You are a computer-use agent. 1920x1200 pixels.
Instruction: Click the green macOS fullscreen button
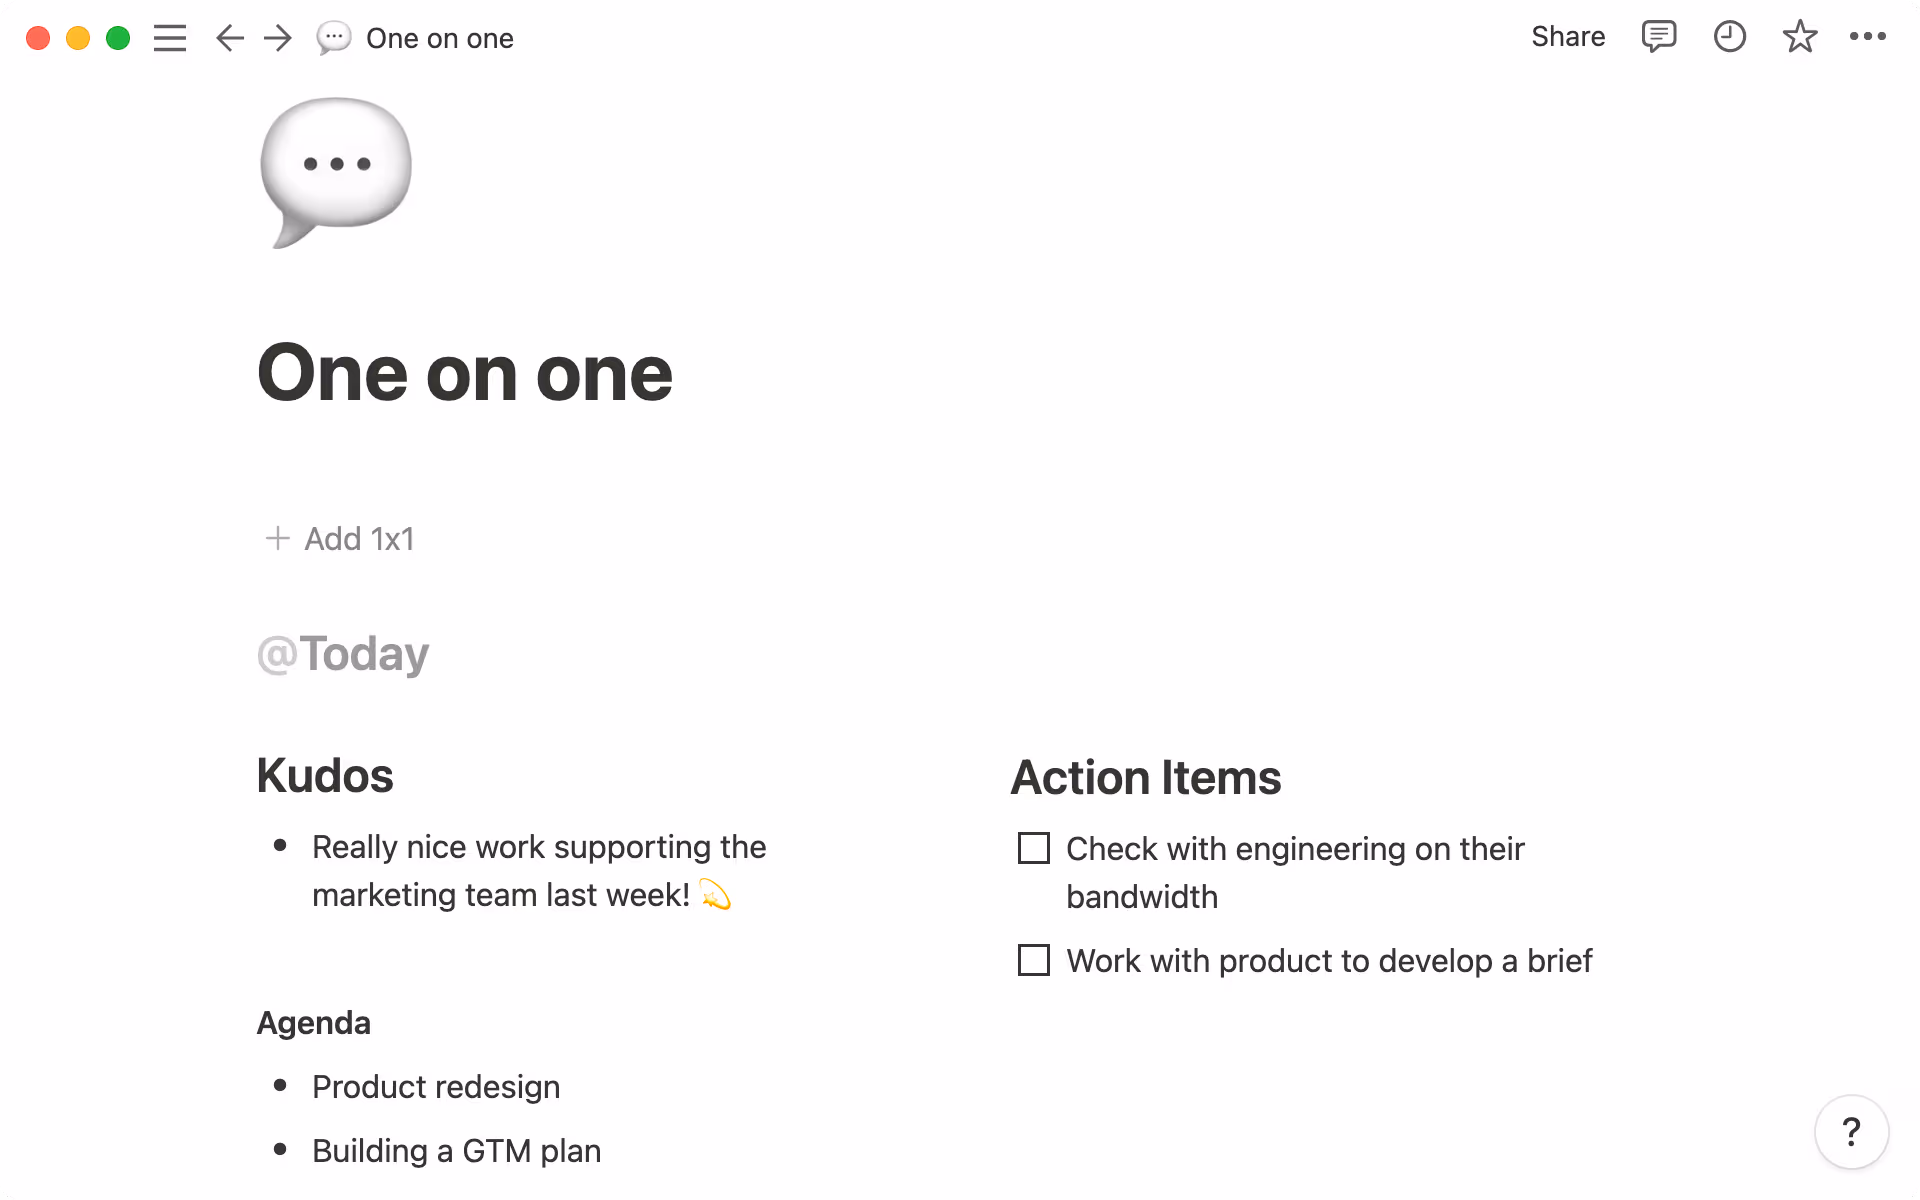[x=118, y=38]
